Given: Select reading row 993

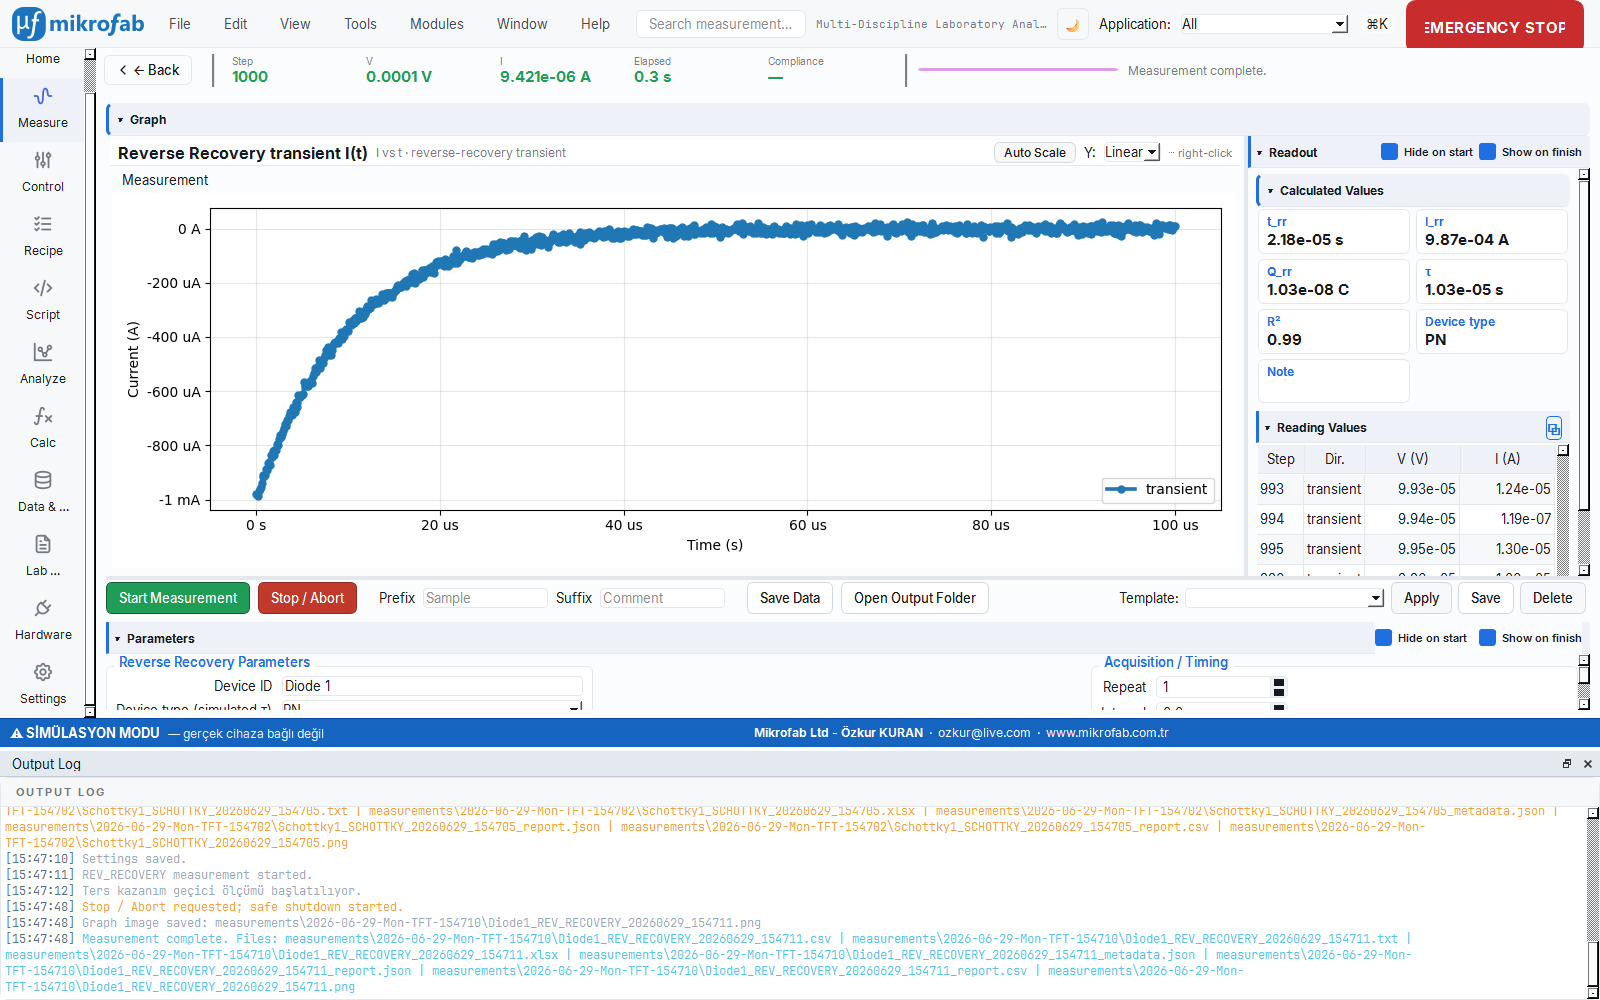Looking at the screenshot, I should coord(1407,489).
